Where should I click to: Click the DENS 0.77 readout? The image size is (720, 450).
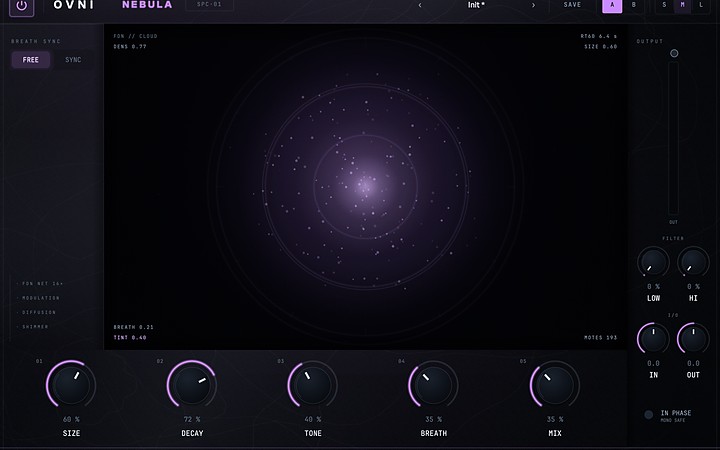130,46
